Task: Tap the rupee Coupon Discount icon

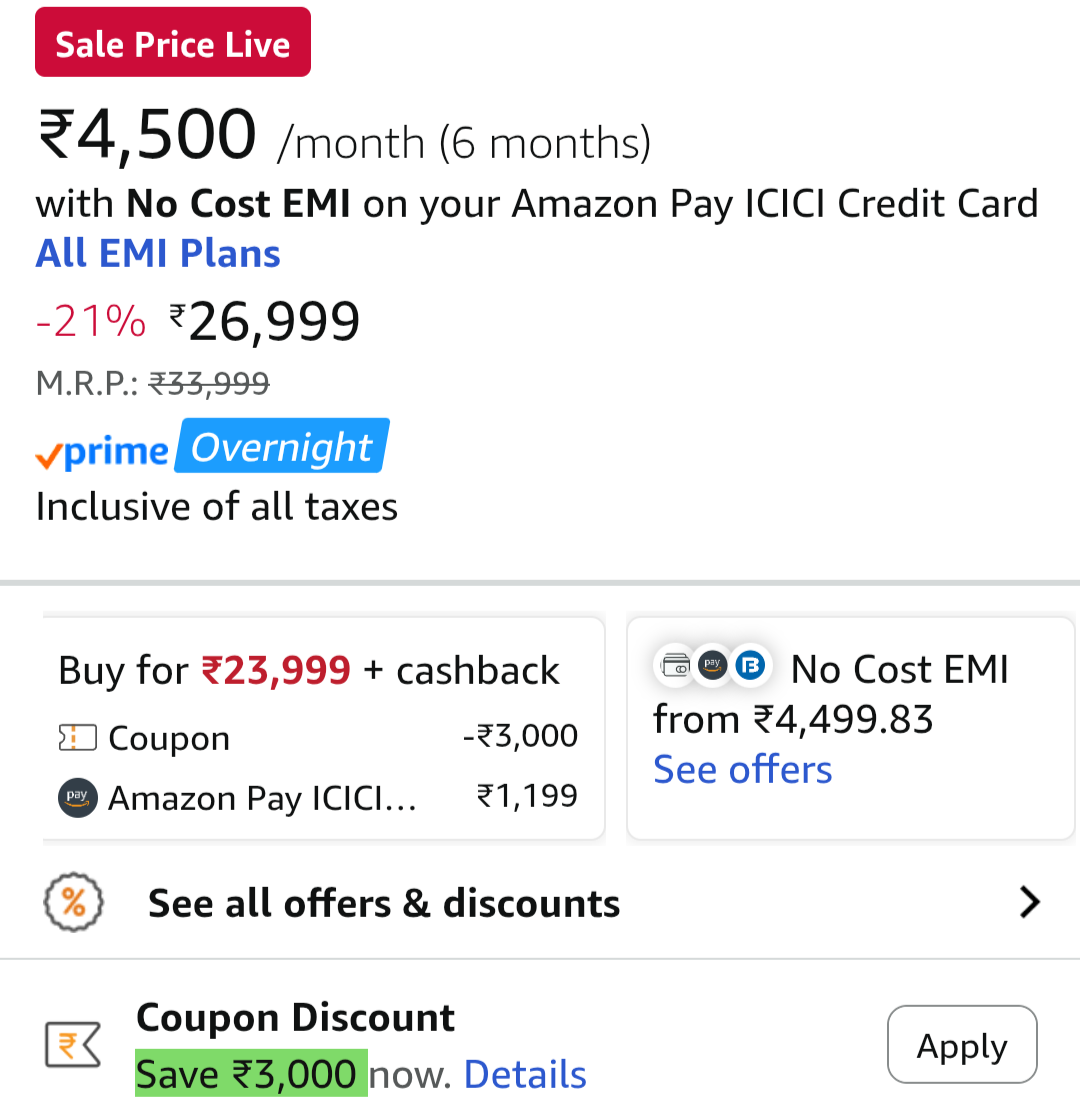Action: pyautogui.click(x=73, y=1046)
